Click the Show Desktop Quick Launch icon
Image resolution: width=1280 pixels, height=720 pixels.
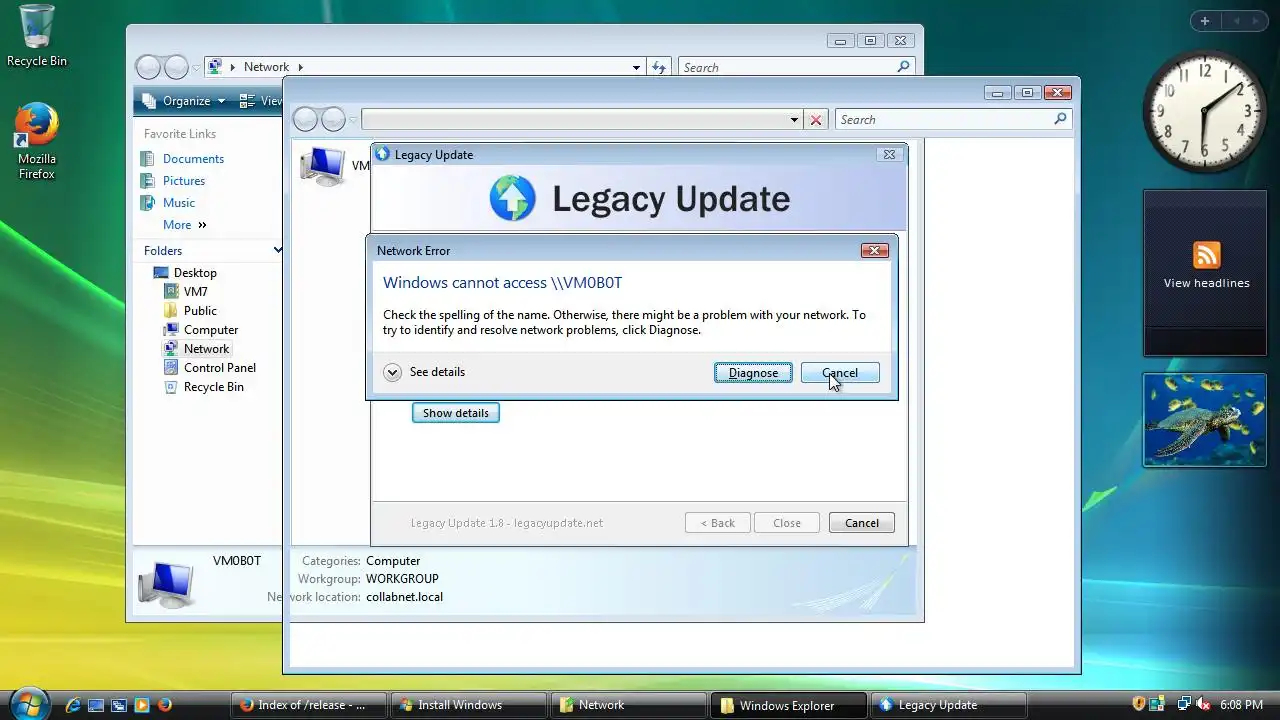tap(96, 705)
